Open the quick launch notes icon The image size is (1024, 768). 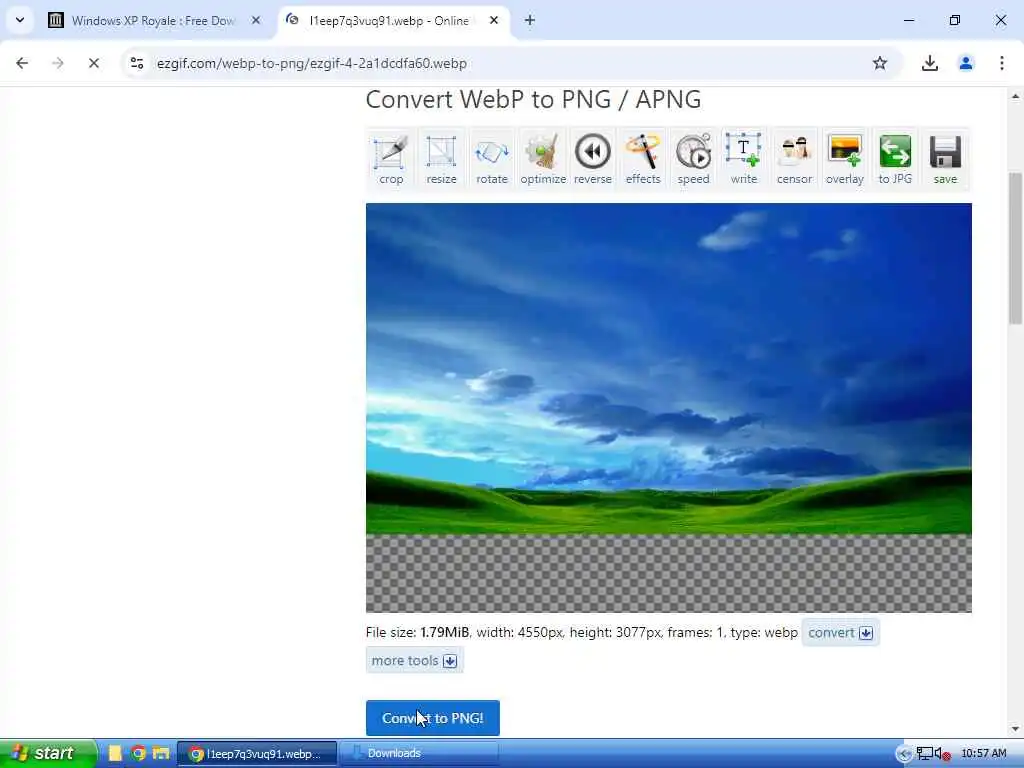[115, 754]
